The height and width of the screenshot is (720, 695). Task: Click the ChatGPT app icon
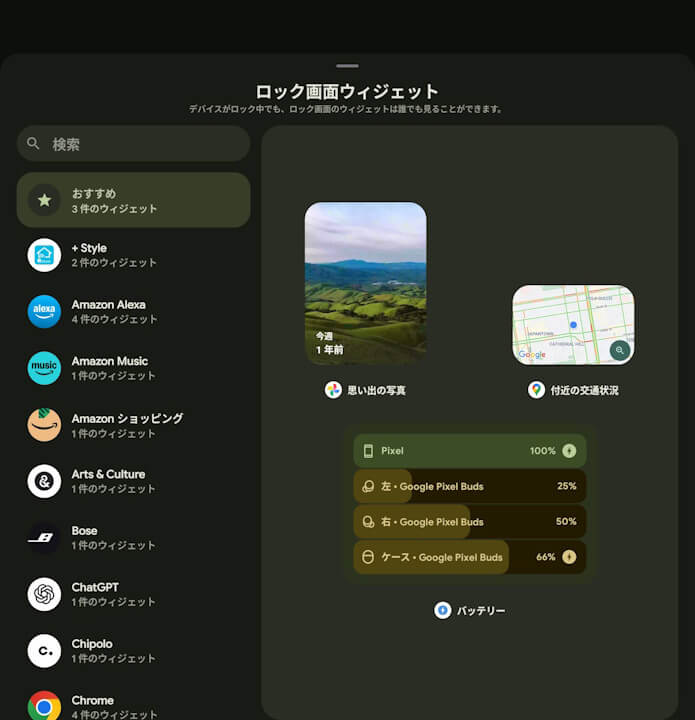point(44,594)
